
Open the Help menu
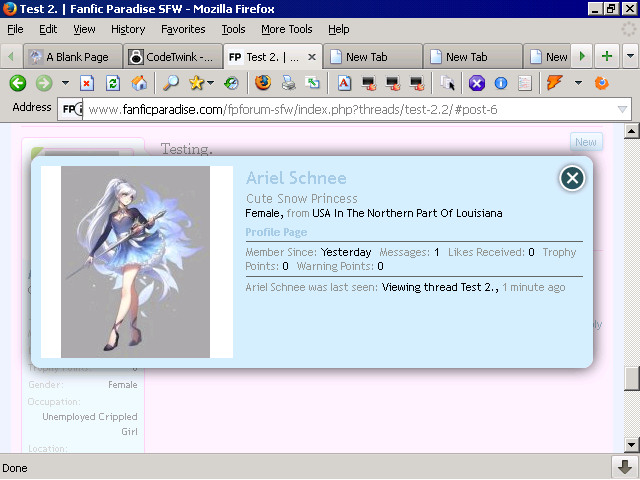pos(338,29)
